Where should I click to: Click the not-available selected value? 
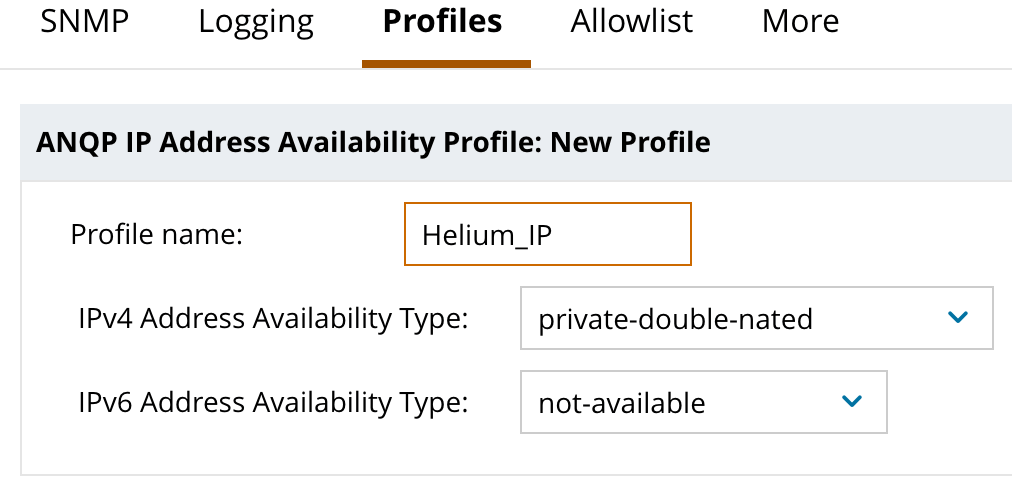[x=621, y=404]
